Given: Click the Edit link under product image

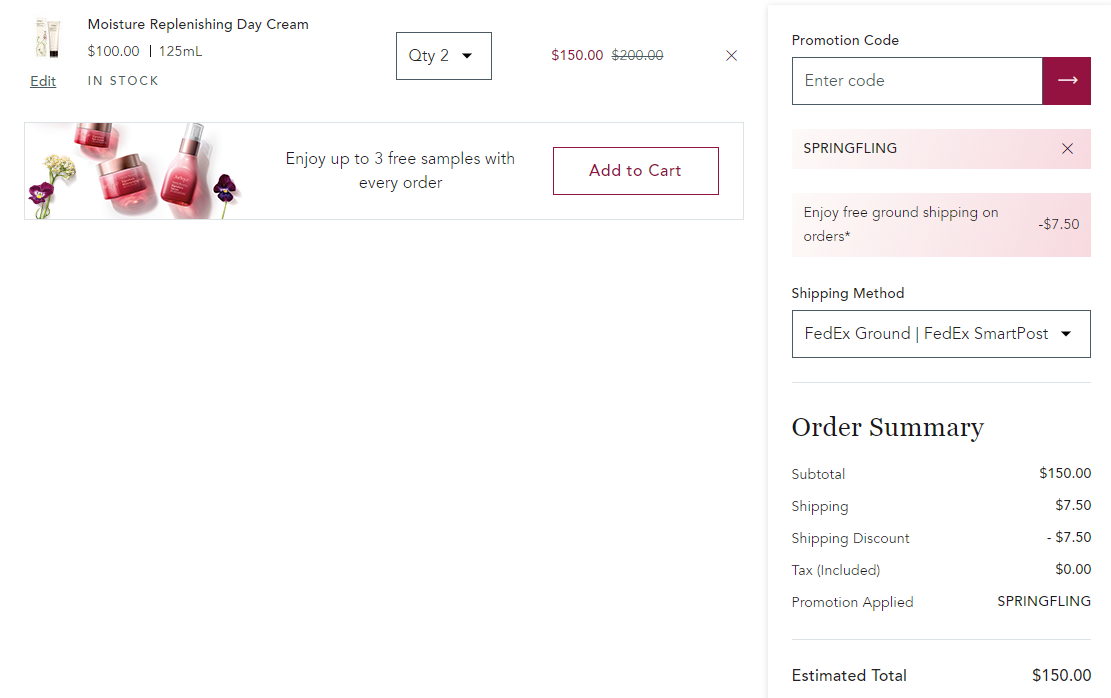Looking at the screenshot, I should click(43, 81).
